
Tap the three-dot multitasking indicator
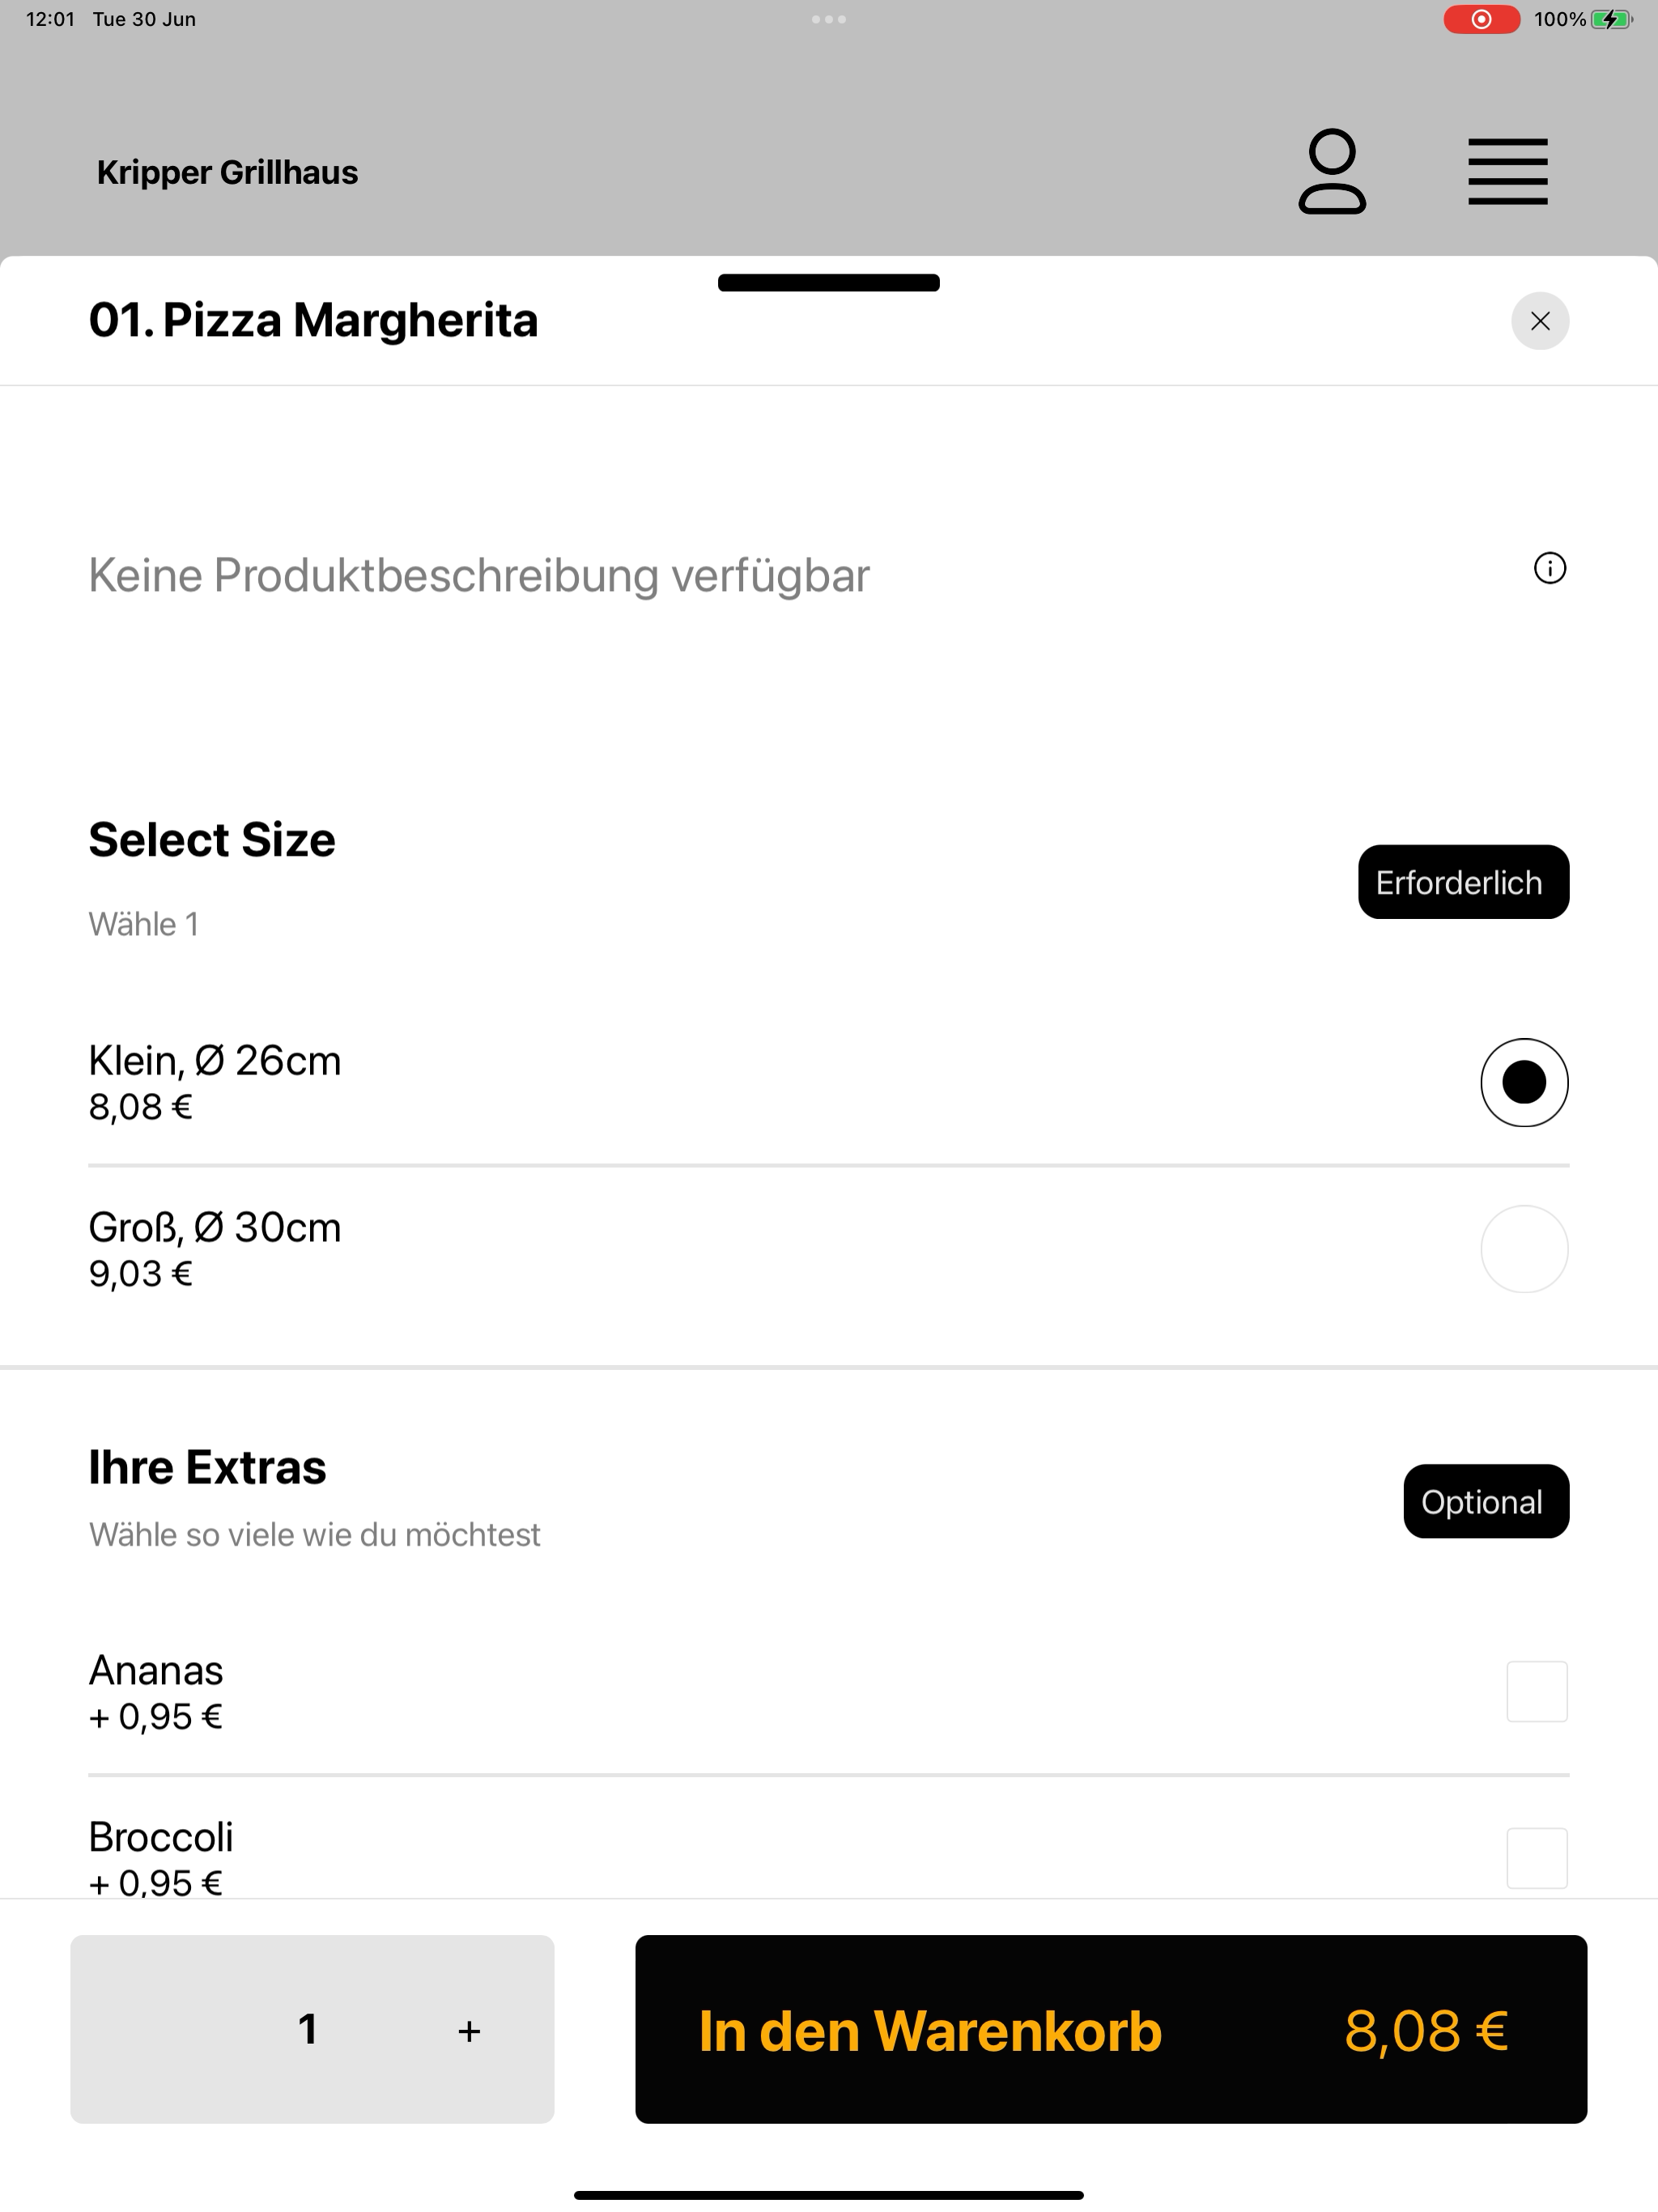pyautogui.click(x=828, y=19)
